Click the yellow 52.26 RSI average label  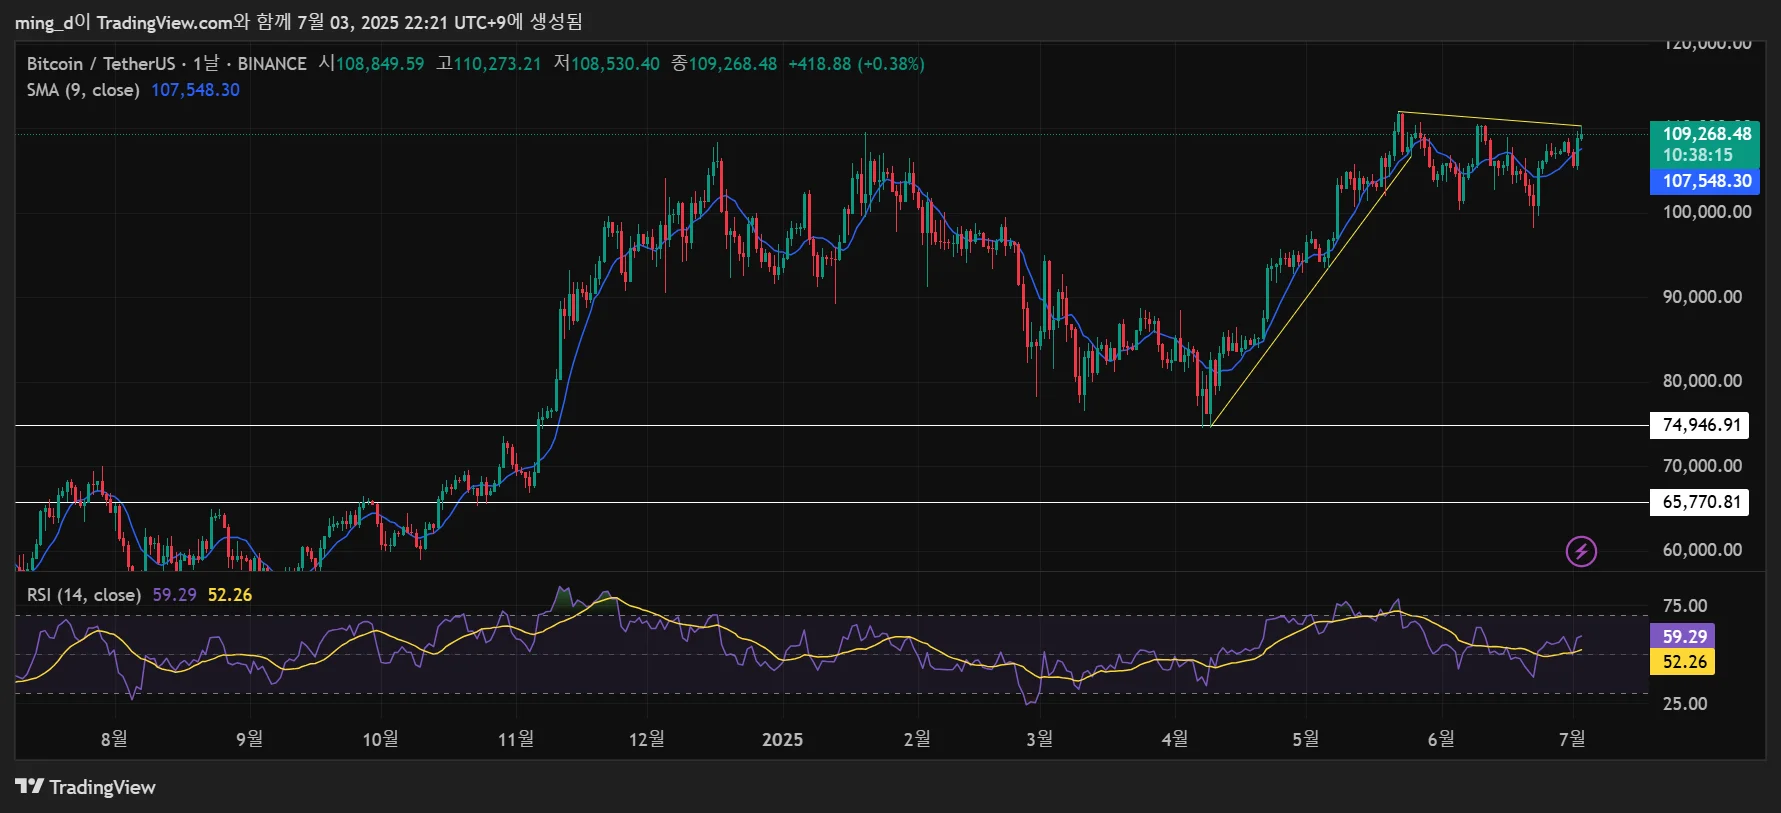[1684, 662]
